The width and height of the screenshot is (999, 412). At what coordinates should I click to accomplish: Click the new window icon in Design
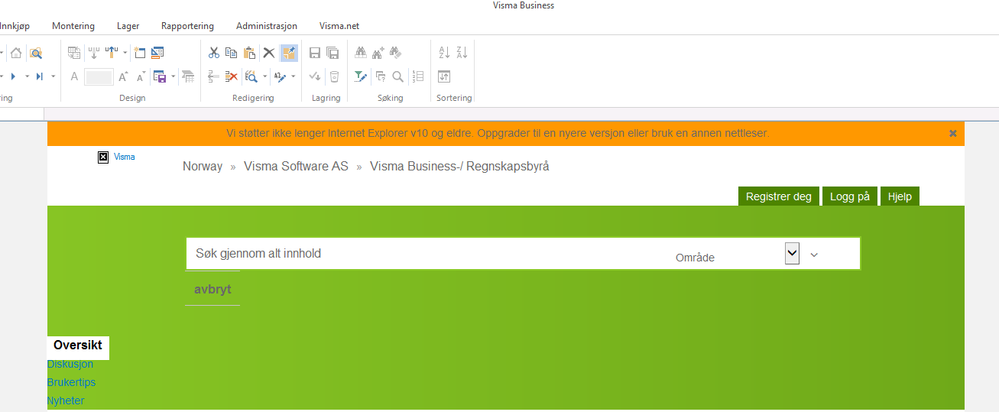140,53
